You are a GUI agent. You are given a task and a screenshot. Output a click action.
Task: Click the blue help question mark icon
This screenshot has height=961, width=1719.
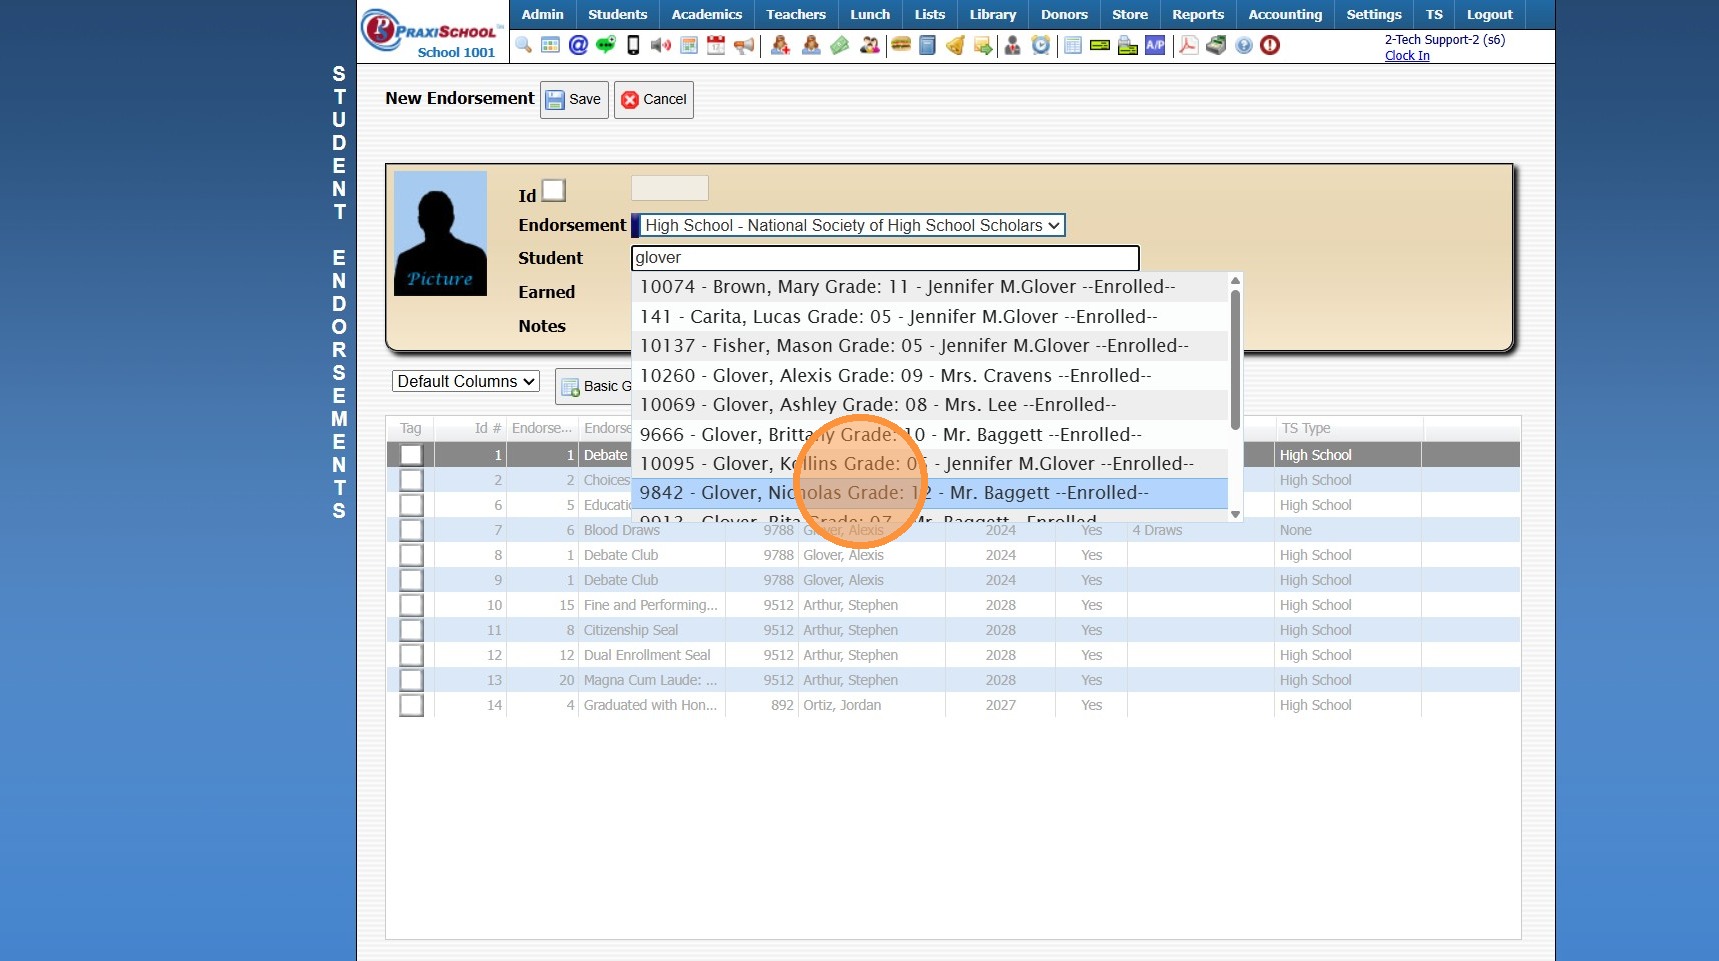point(1244,45)
